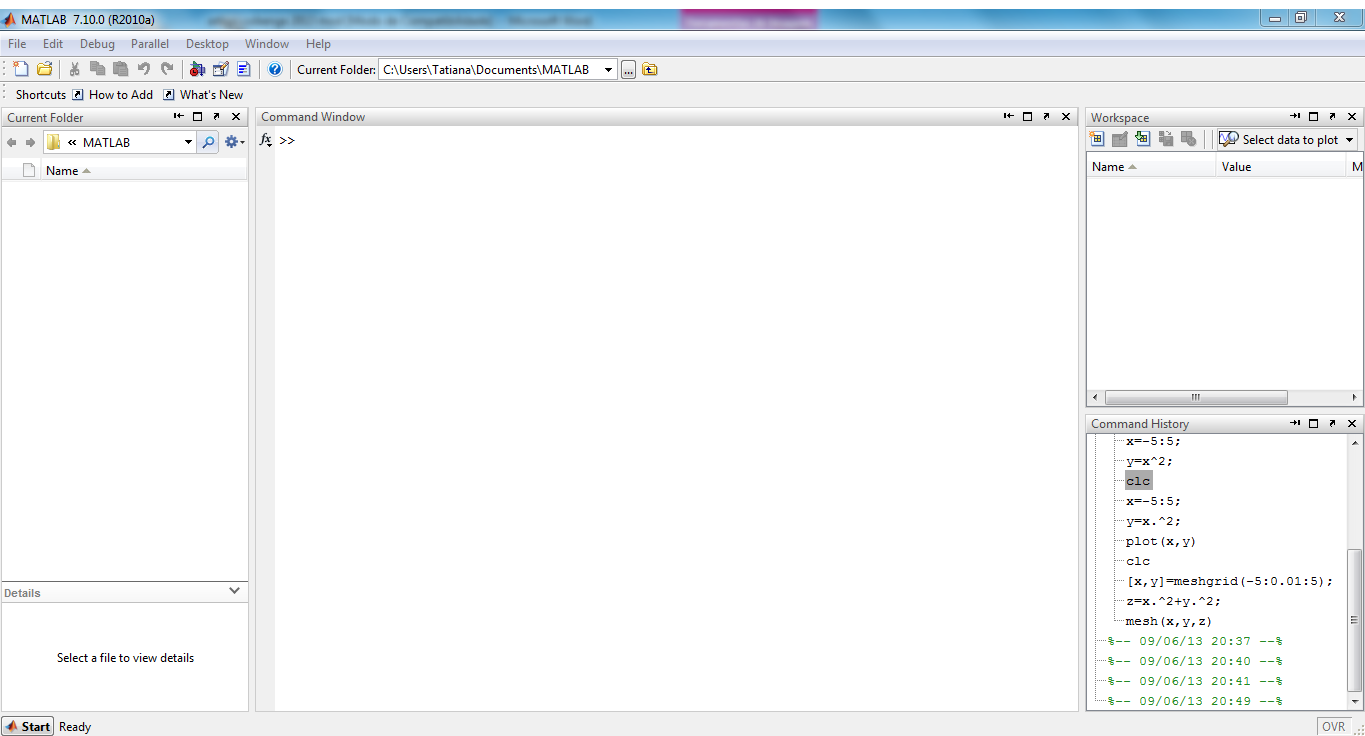This screenshot has height=736, width=1365.
Task: Browse for folder with the ellipsis button
Action: click(628, 70)
